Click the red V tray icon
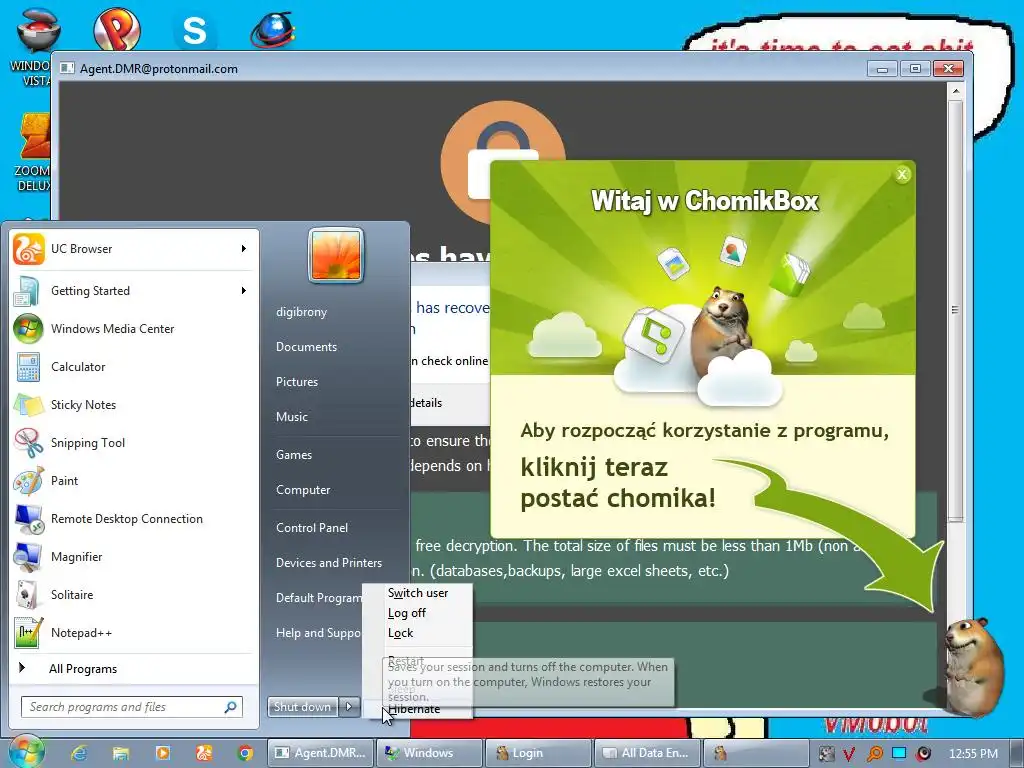 848,753
